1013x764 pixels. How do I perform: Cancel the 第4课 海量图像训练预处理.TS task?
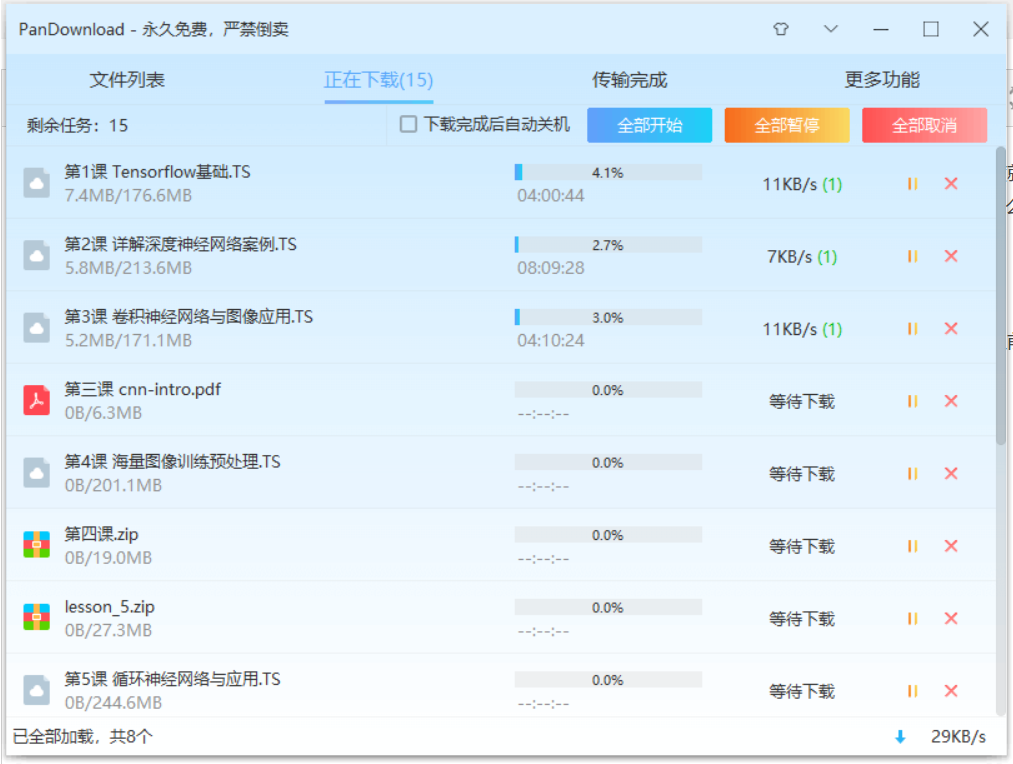[x=951, y=473]
